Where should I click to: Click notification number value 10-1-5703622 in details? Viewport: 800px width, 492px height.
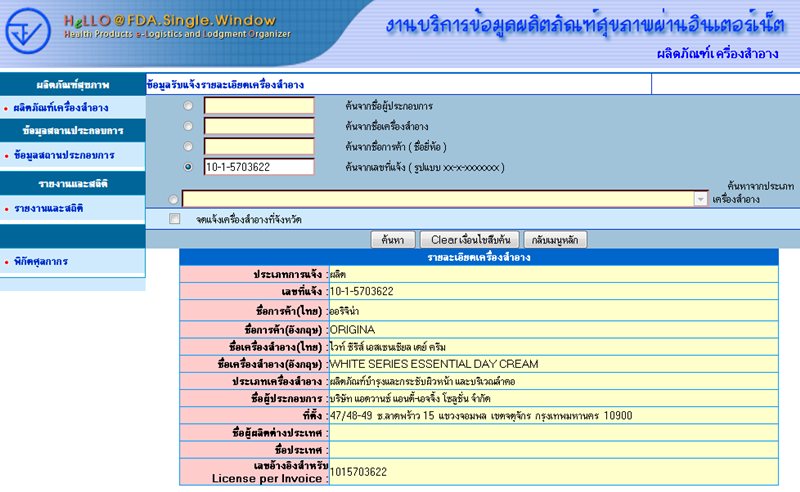coord(362,291)
